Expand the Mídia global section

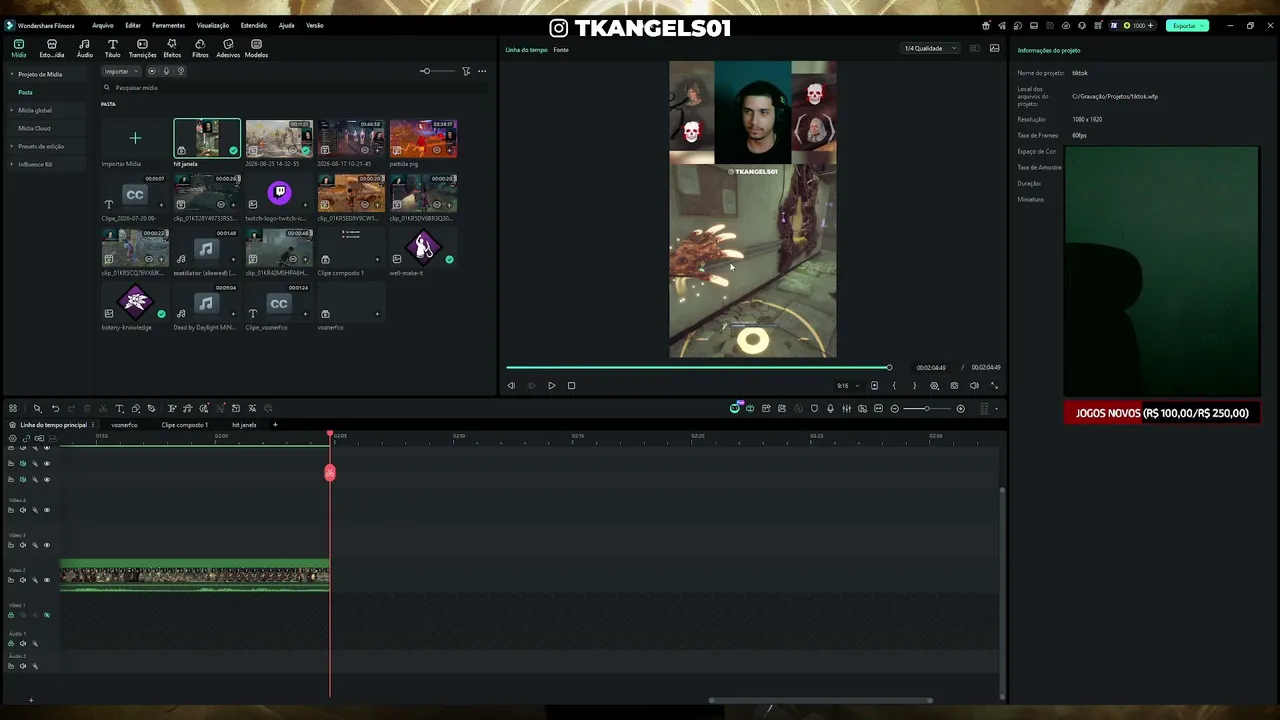click(x=12, y=110)
